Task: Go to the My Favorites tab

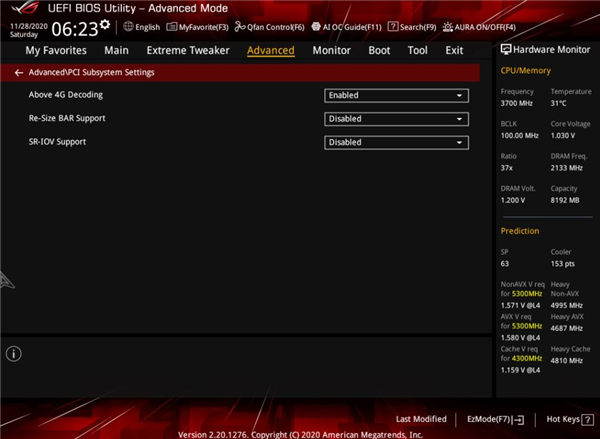Action: 56,50
